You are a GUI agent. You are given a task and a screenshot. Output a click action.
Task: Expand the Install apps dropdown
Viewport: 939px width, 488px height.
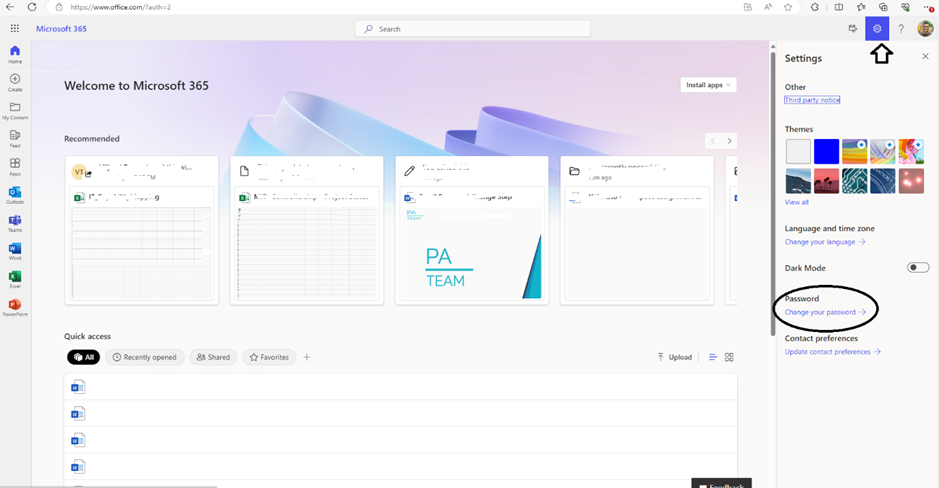point(708,85)
